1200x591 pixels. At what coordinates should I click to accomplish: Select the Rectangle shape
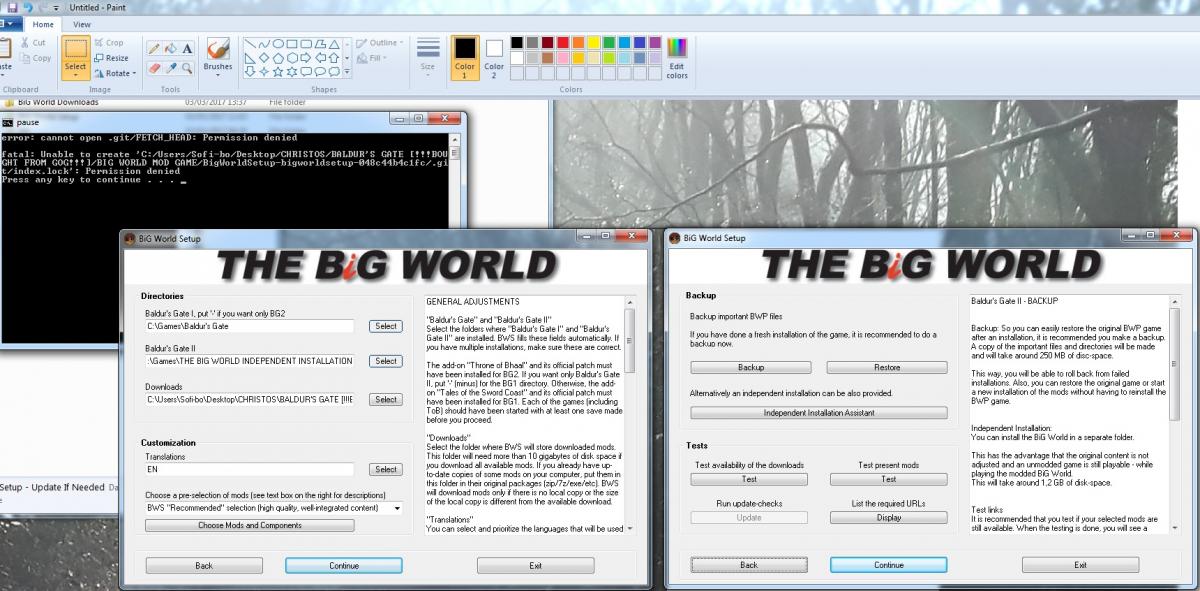292,44
